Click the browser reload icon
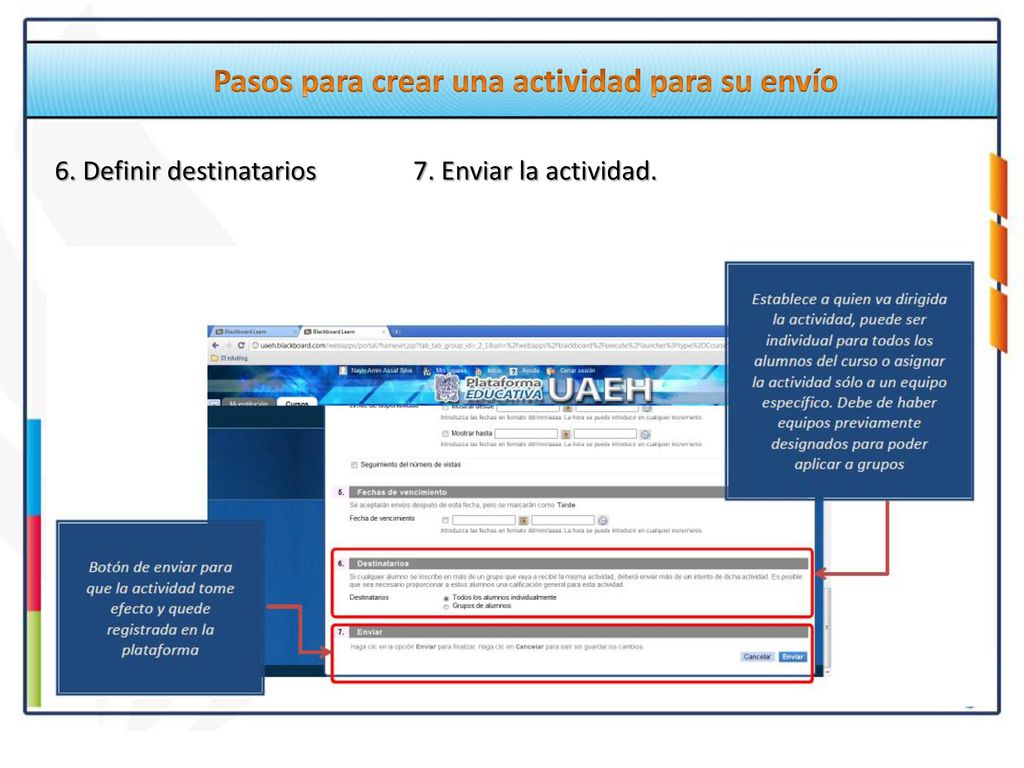The image size is (1024, 768). pos(241,345)
